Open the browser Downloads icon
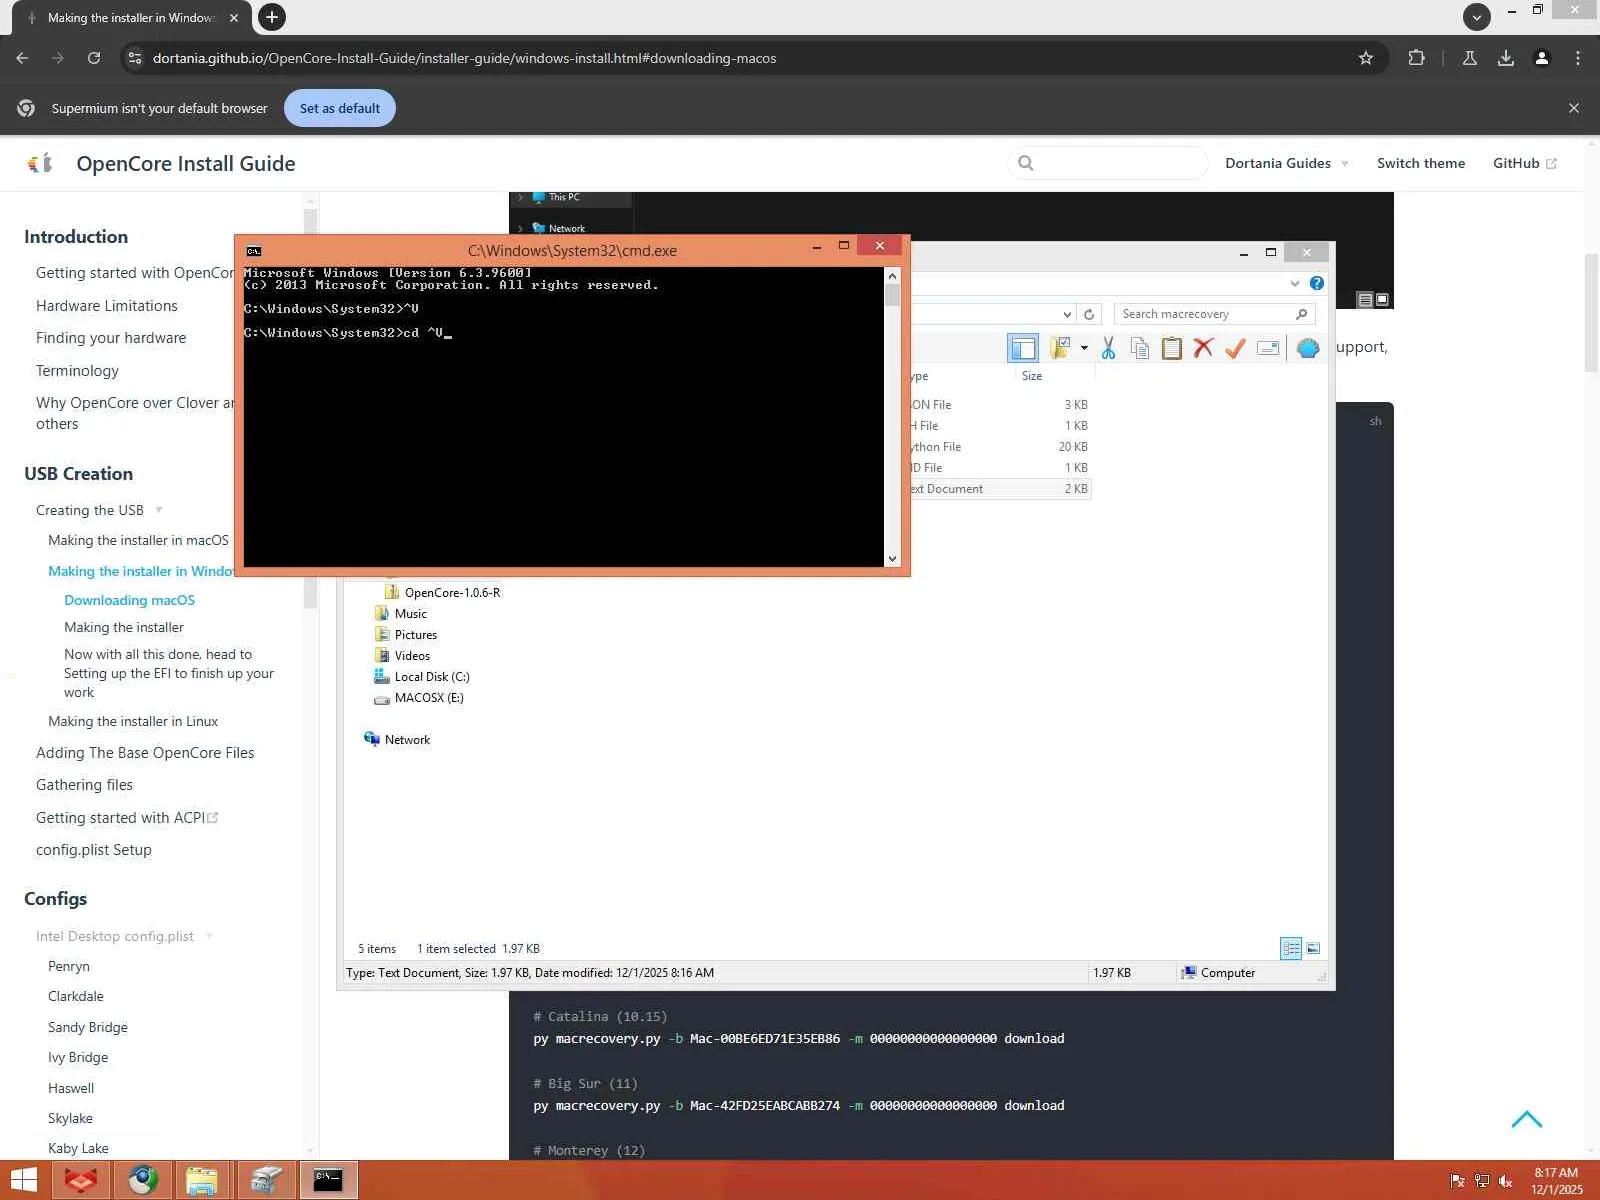The image size is (1600, 1200). click(x=1506, y=58)
